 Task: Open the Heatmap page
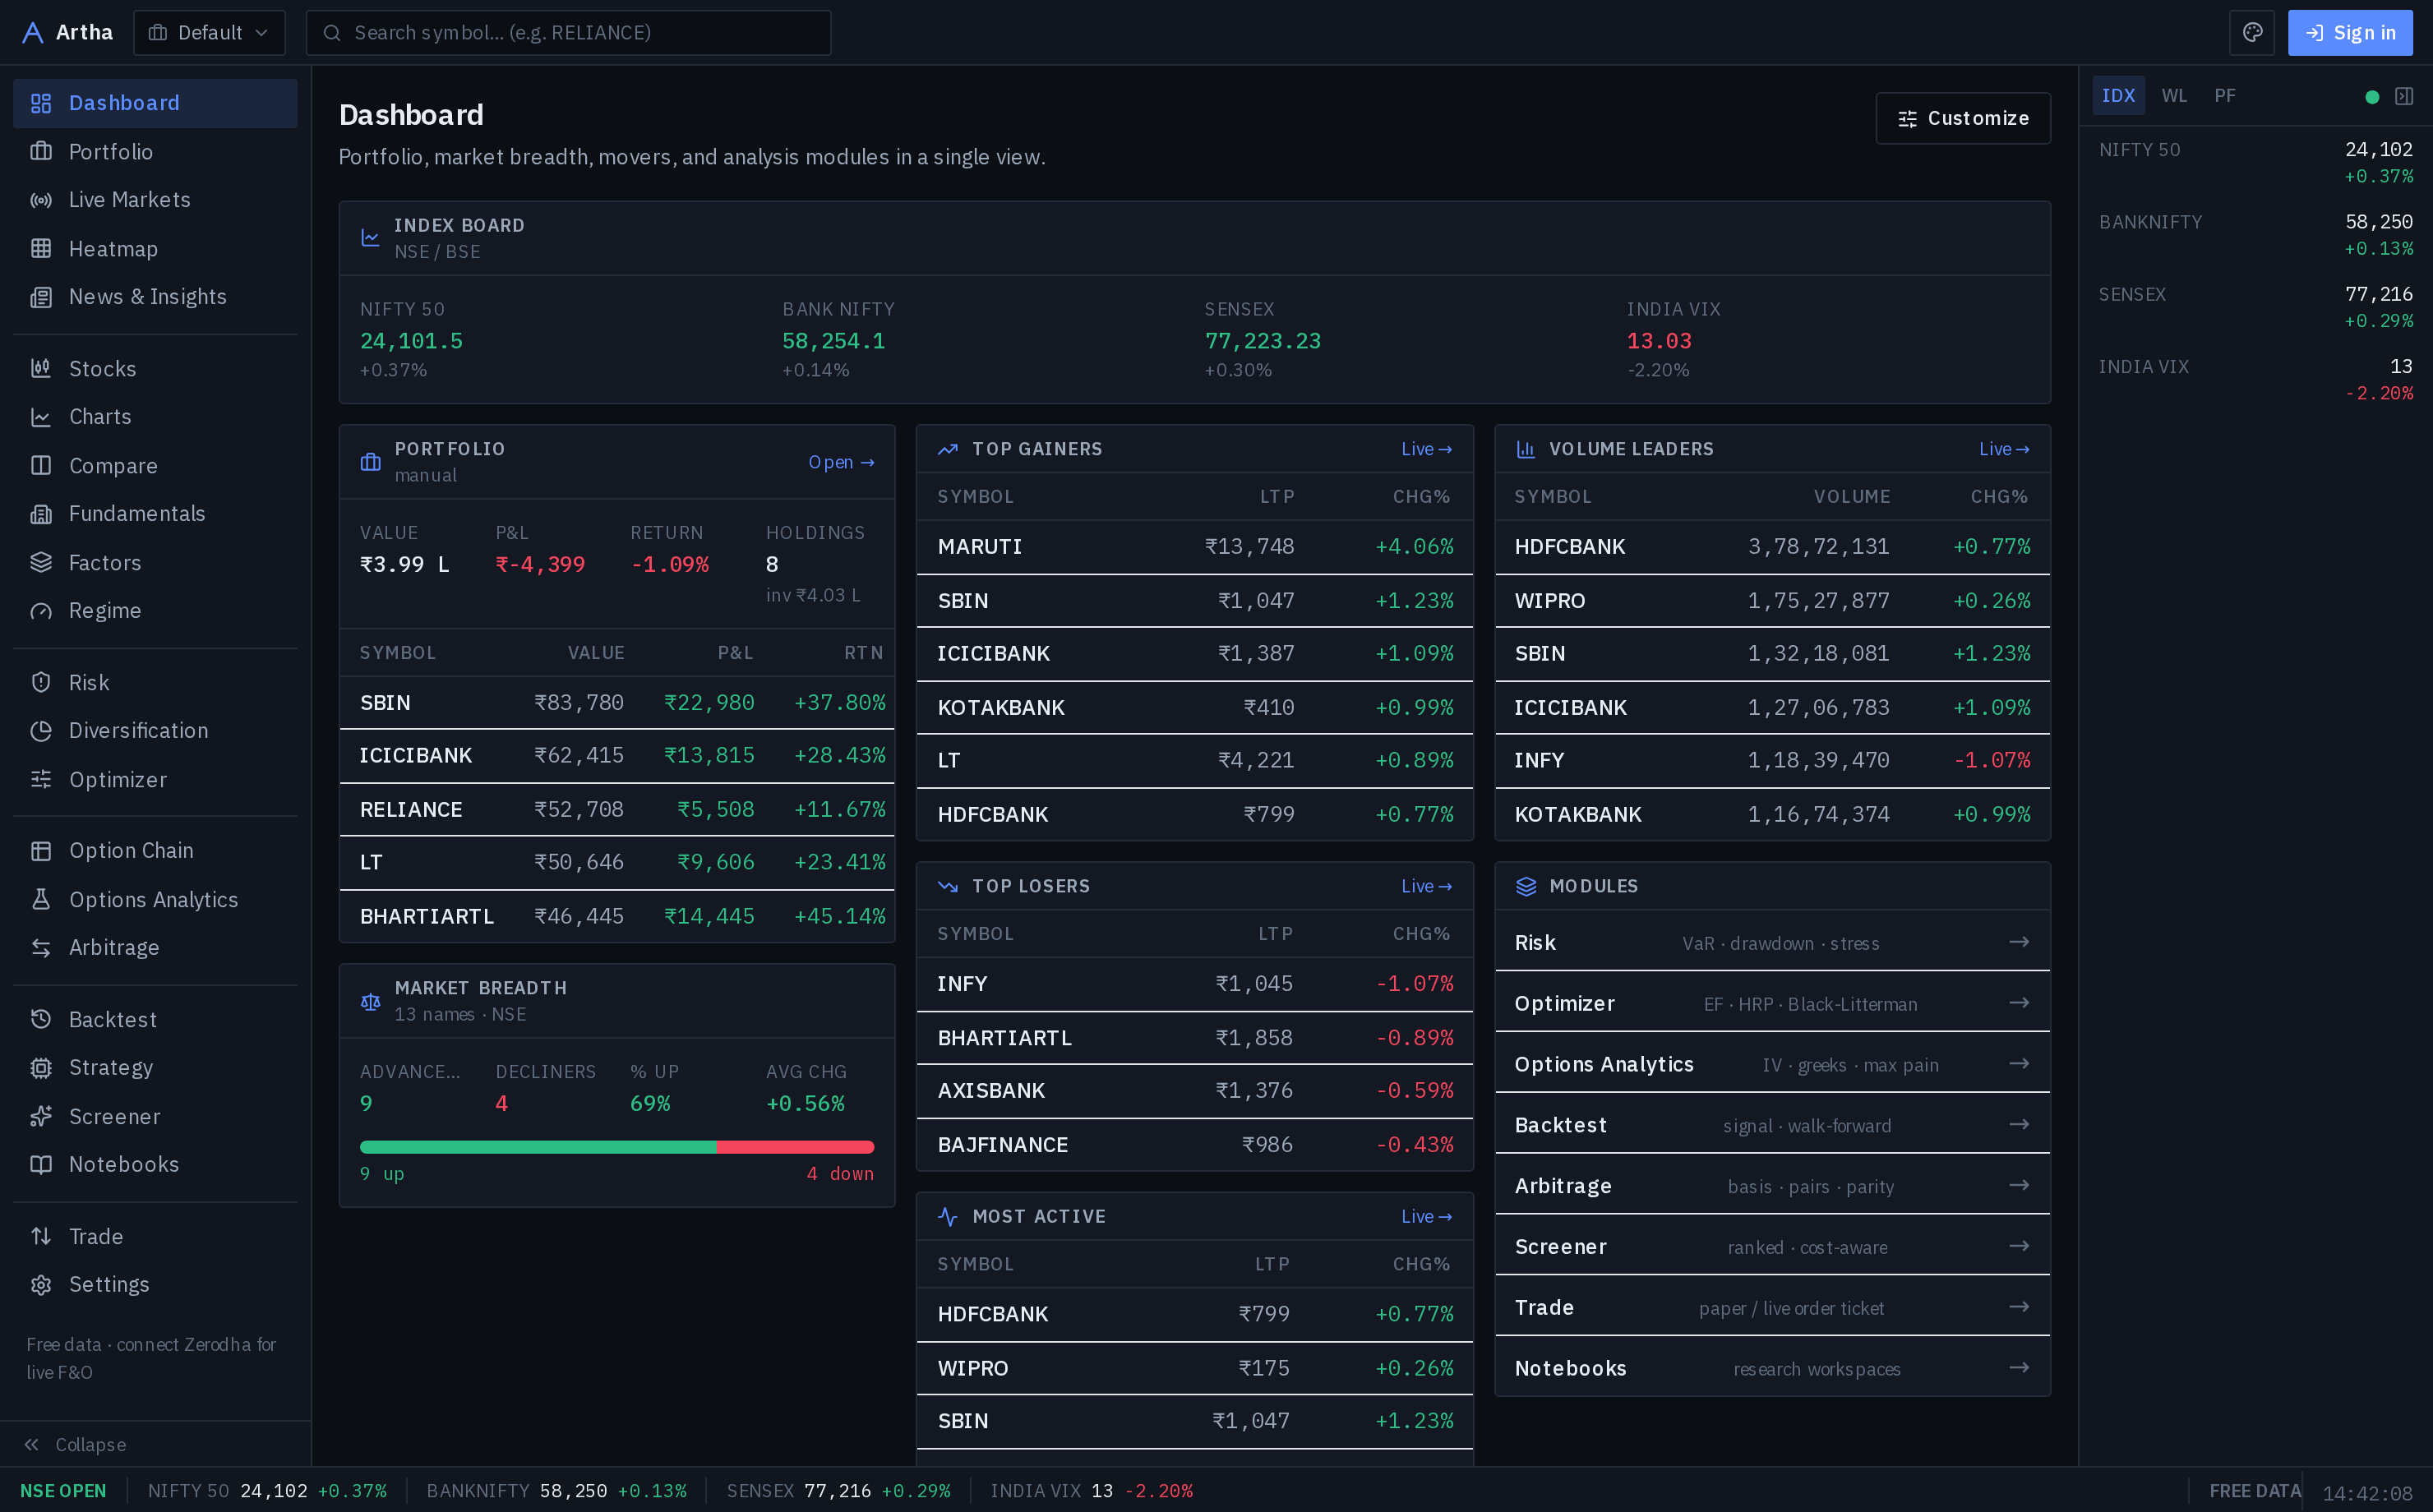(x=155, y=248)
